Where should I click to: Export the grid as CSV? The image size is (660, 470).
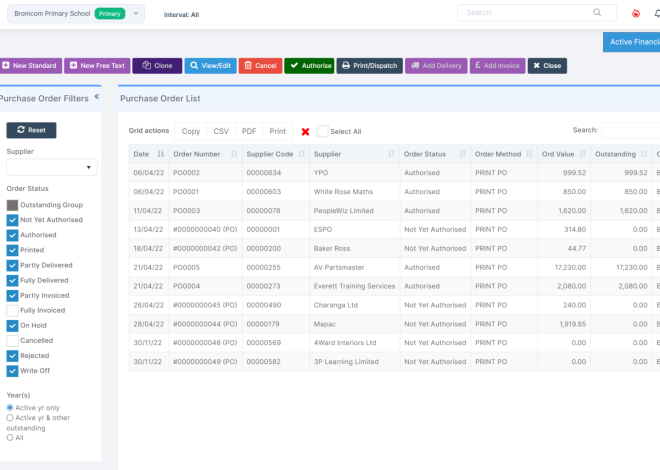point(221,131)
